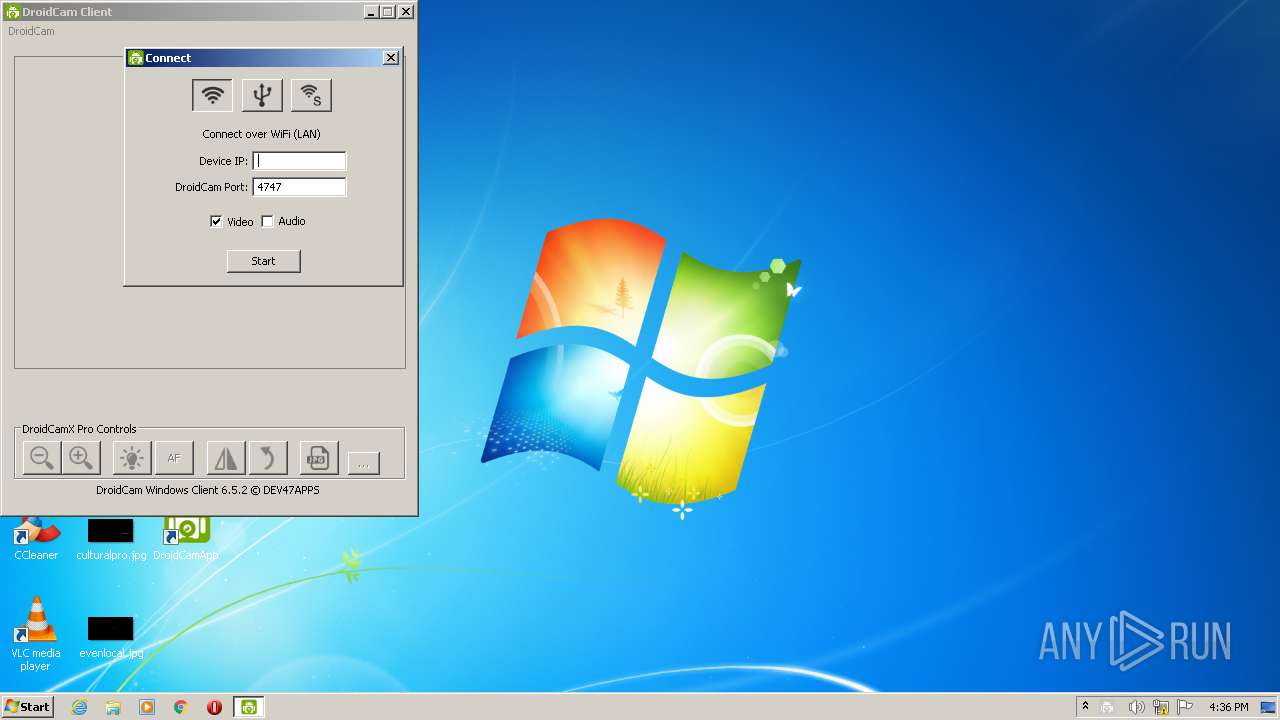
Task: Select the WiFi connection mode icon
Action: pos(212,95)
